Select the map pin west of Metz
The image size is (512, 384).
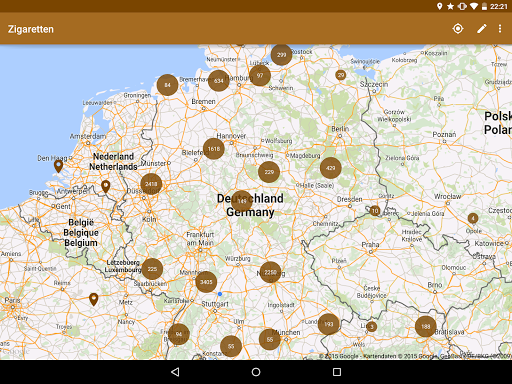click(x=94, y=299)
